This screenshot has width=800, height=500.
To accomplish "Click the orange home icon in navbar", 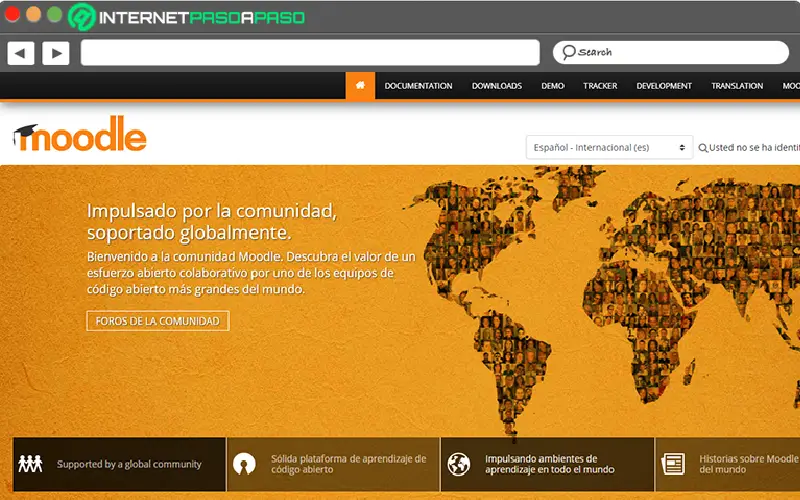I will [360, 85].
